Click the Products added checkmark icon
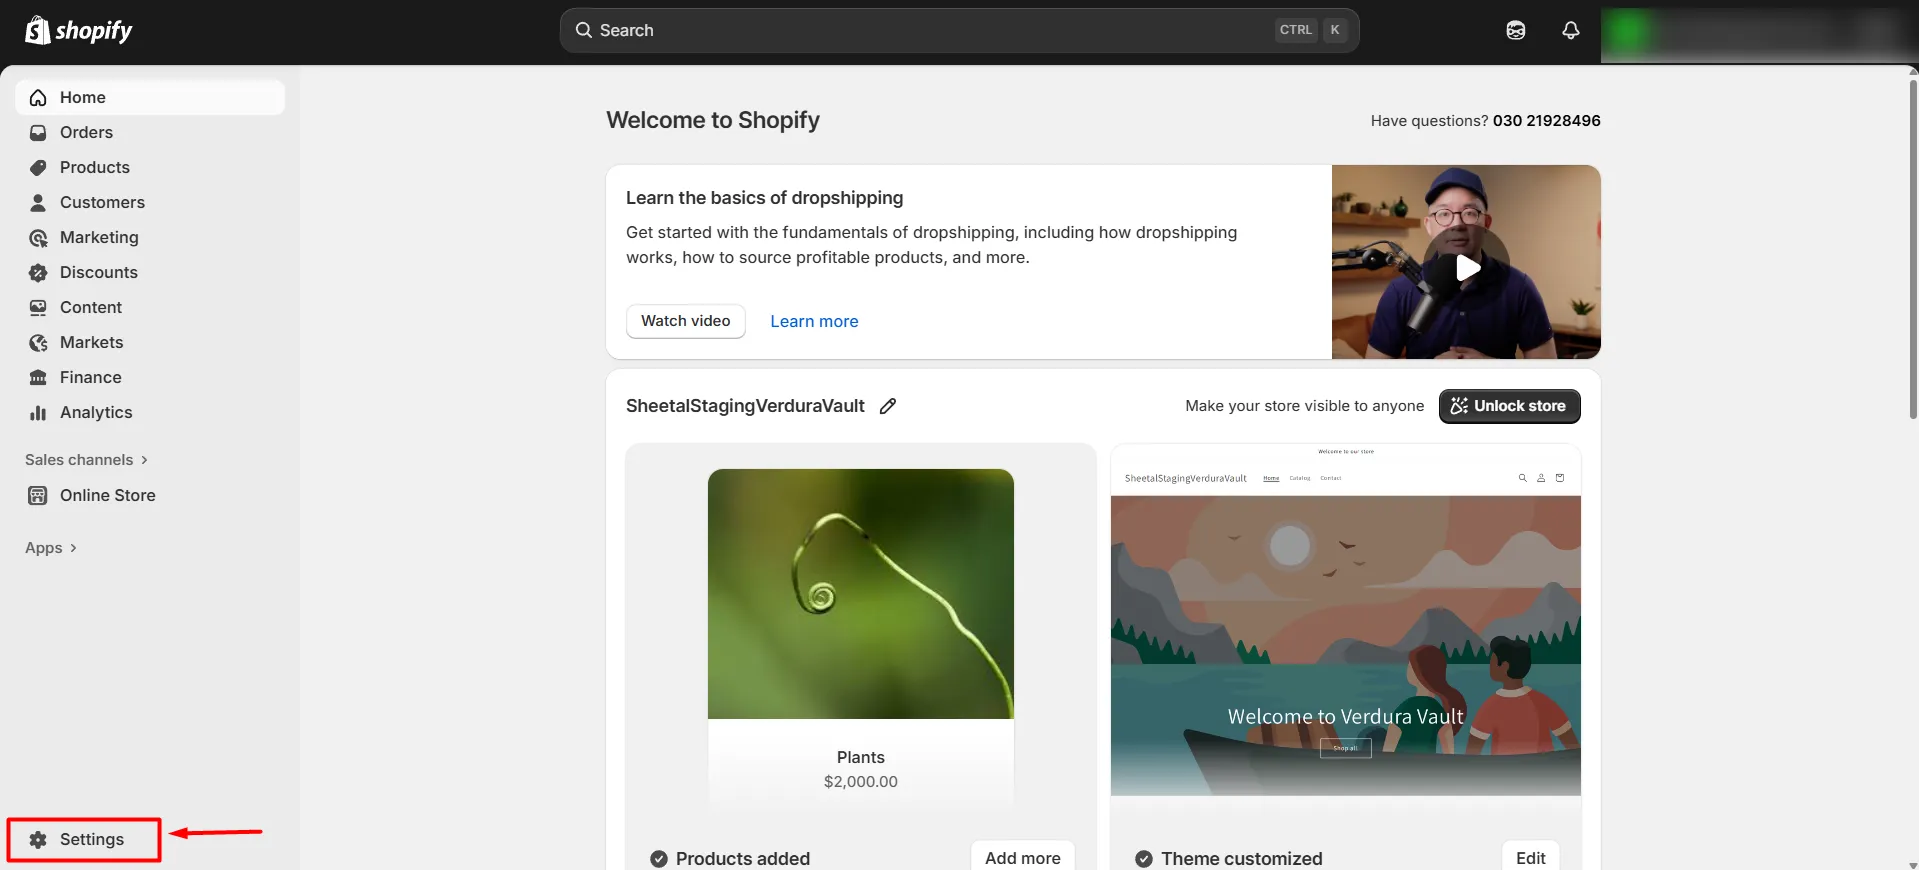The image size is (1919, 870). (659, 858)
